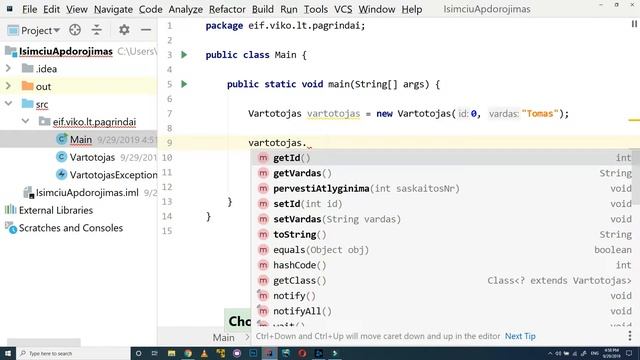Run main method from line 5 gutter
The image size is (640, 360).
tap(184, 84)
